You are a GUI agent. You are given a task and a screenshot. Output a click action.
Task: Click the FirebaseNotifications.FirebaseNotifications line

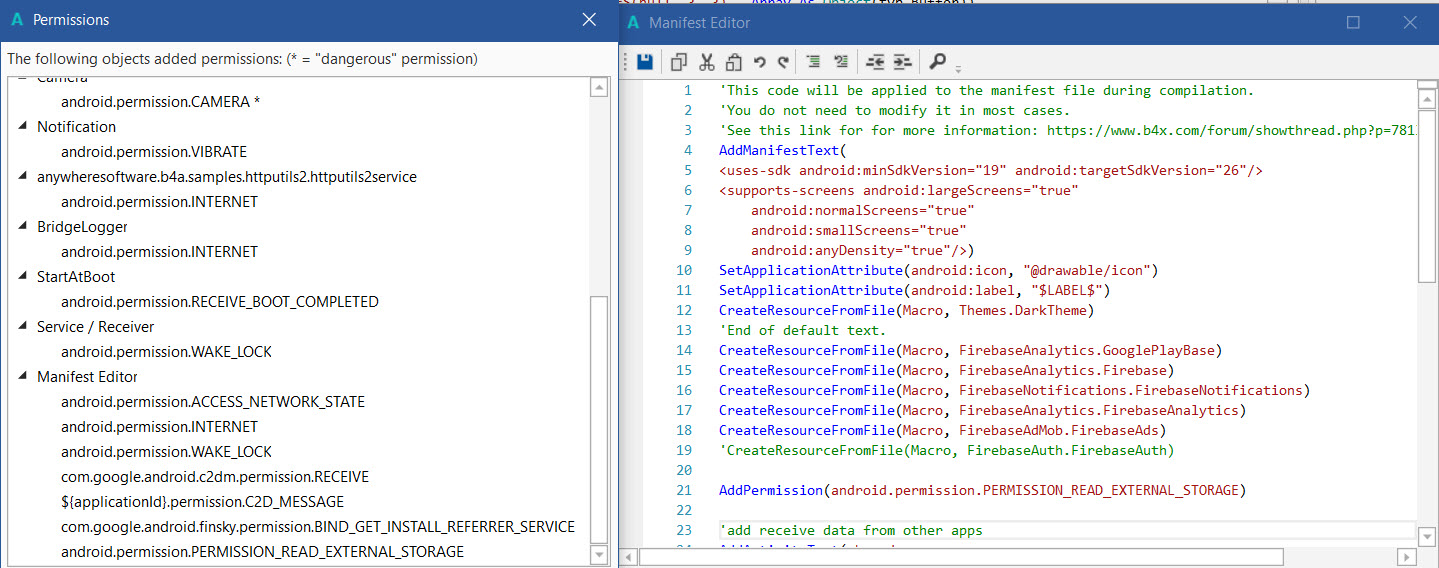point(1014,390)
